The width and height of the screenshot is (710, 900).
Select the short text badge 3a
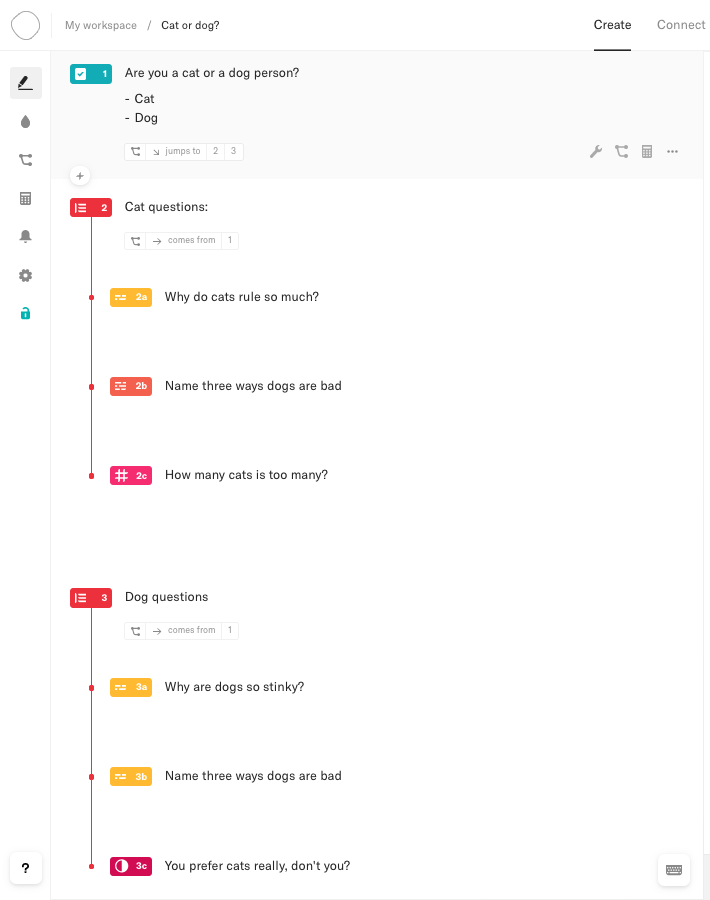tap(131, 687)
